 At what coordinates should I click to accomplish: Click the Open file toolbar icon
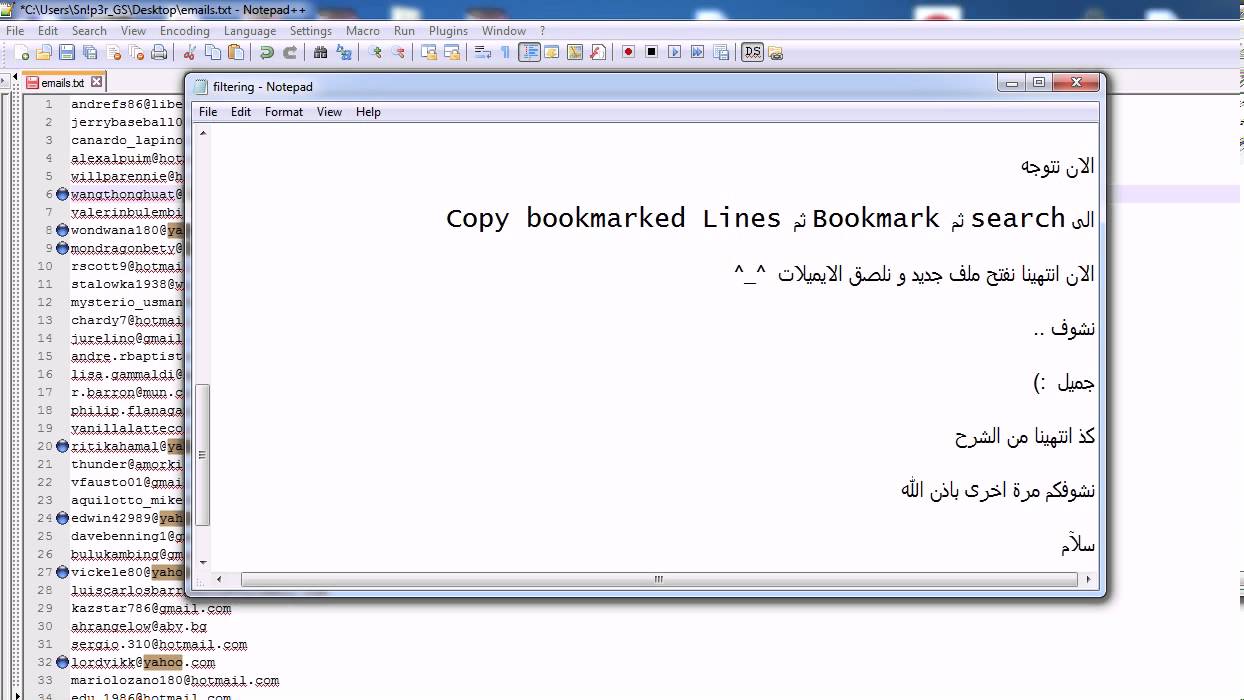click(x=43, y=52)
